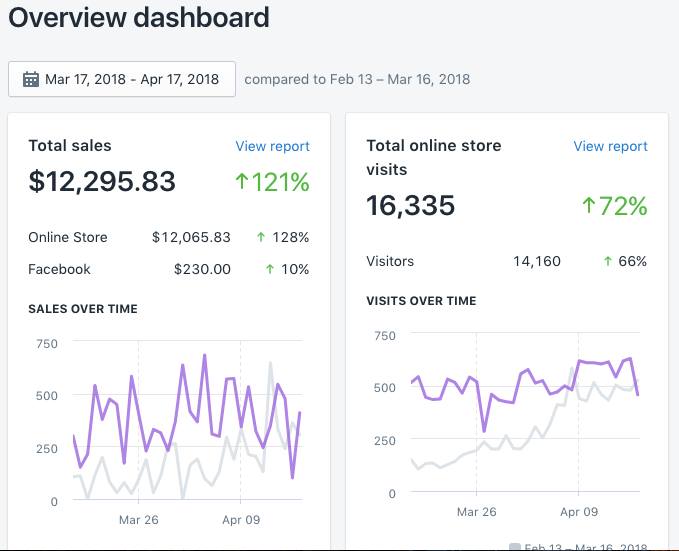This screenshot has width=679, height=551.
Task: Open View report for Total online store visits
Action: [x=610, y=146]
